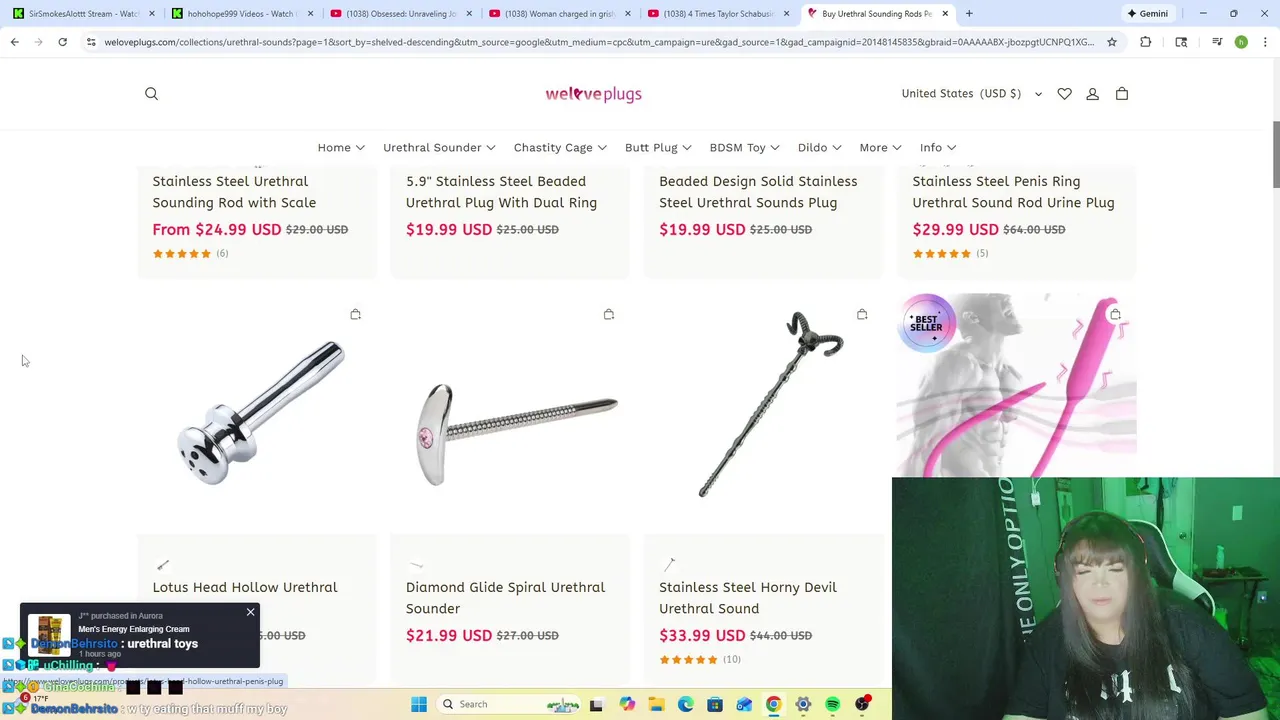
Task: Switch to the SirSmokesAlottt Stream tab
Action: (x=84, y=14)
